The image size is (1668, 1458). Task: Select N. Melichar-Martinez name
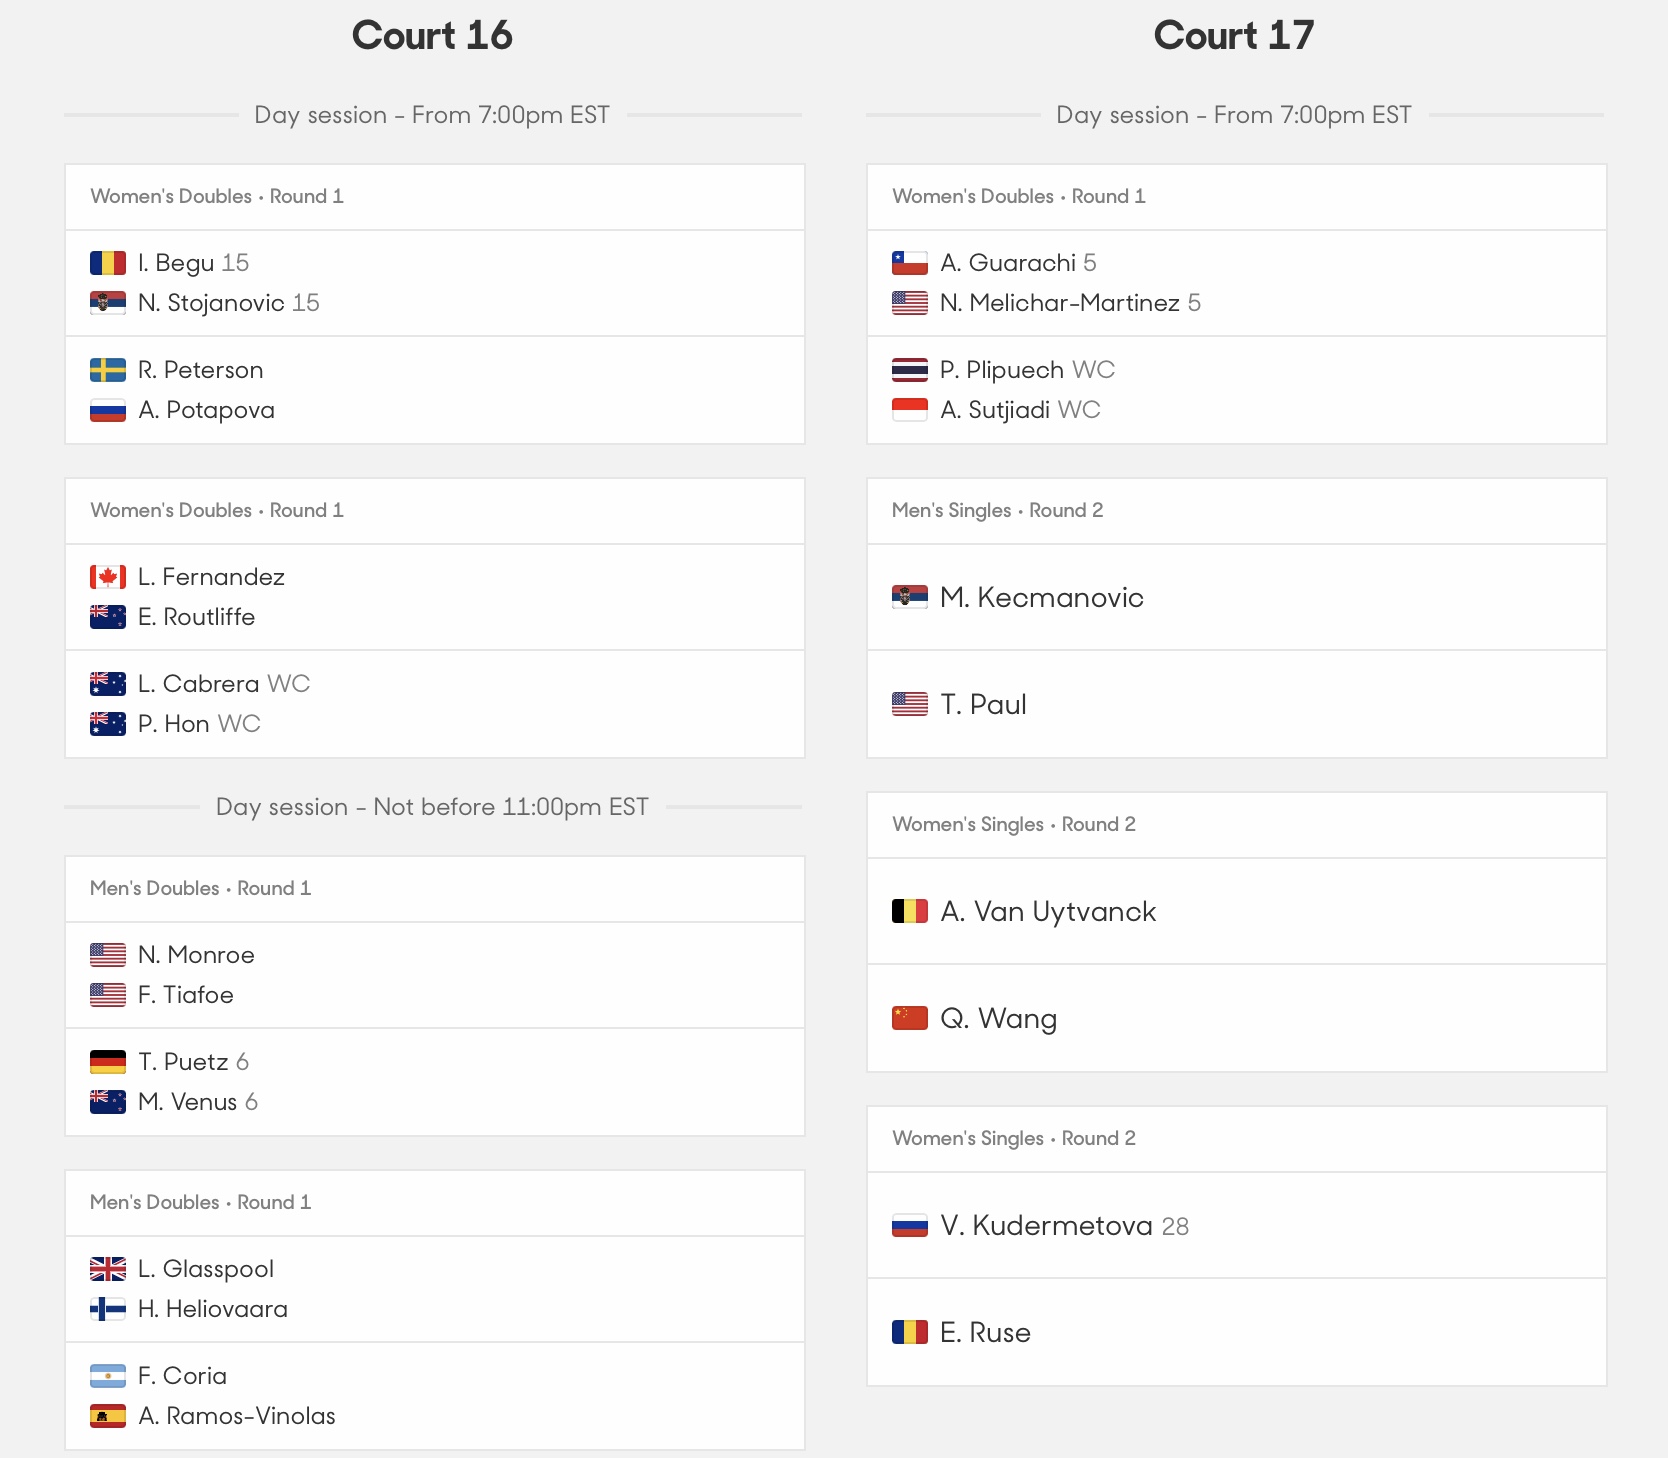click(x=1060, y=303)
